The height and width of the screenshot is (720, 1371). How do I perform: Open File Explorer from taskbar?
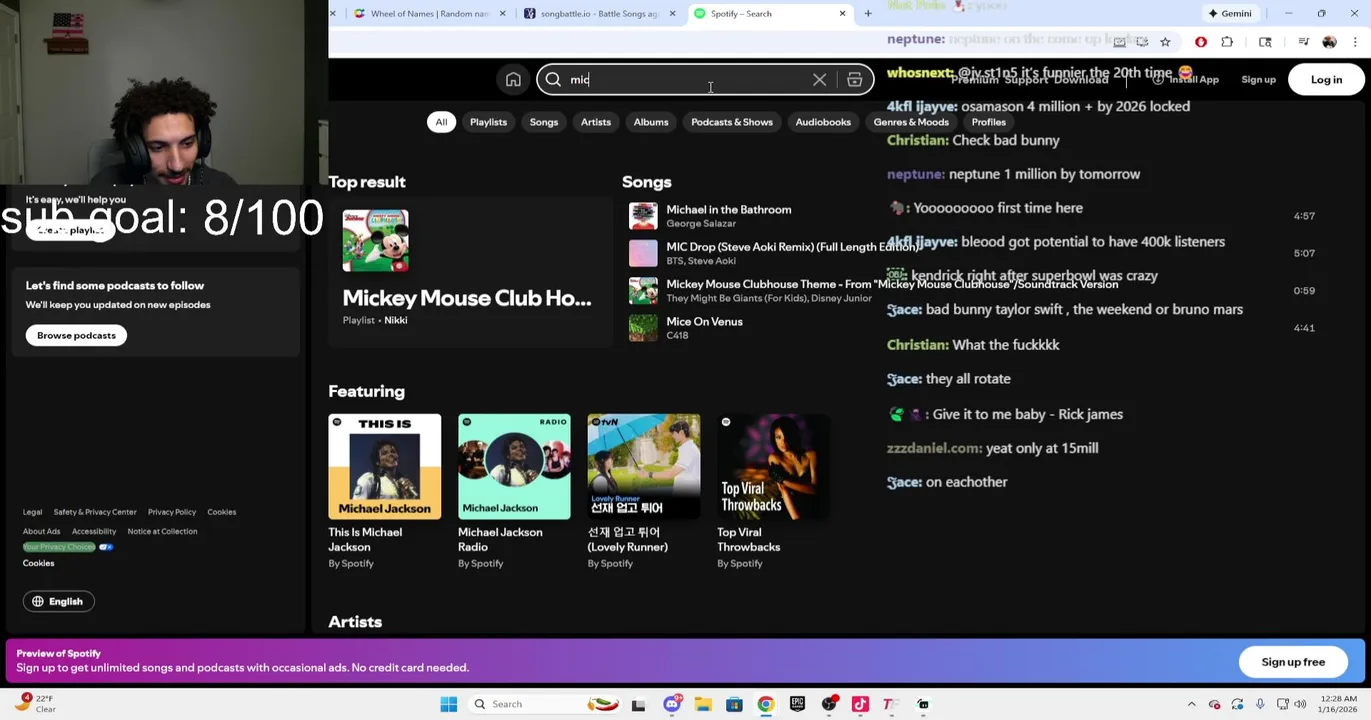[x=703, y=704]
